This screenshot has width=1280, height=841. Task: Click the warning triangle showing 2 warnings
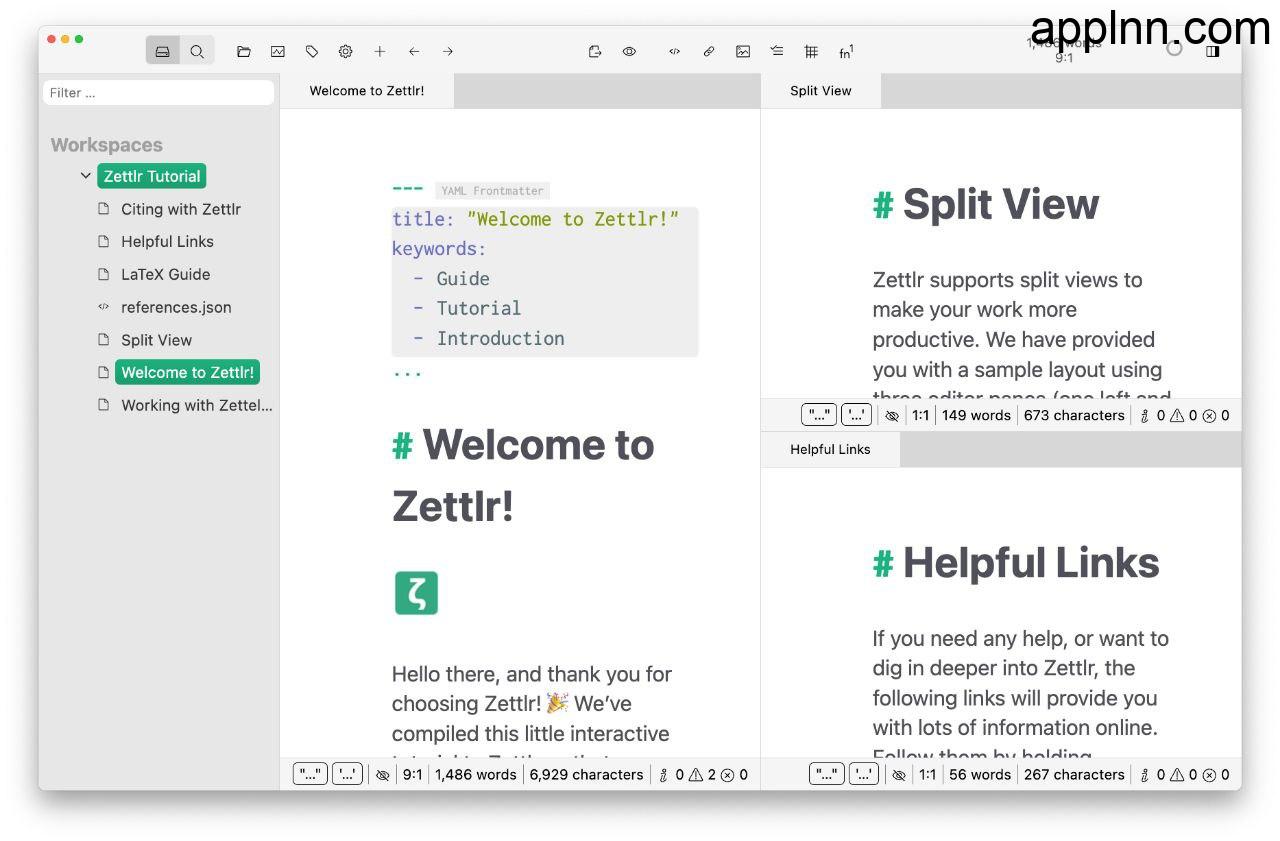695,775
